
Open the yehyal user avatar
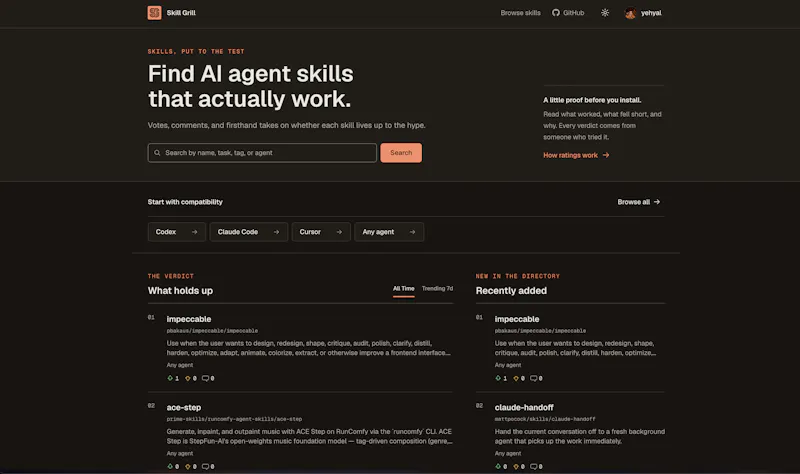[631, 13]
